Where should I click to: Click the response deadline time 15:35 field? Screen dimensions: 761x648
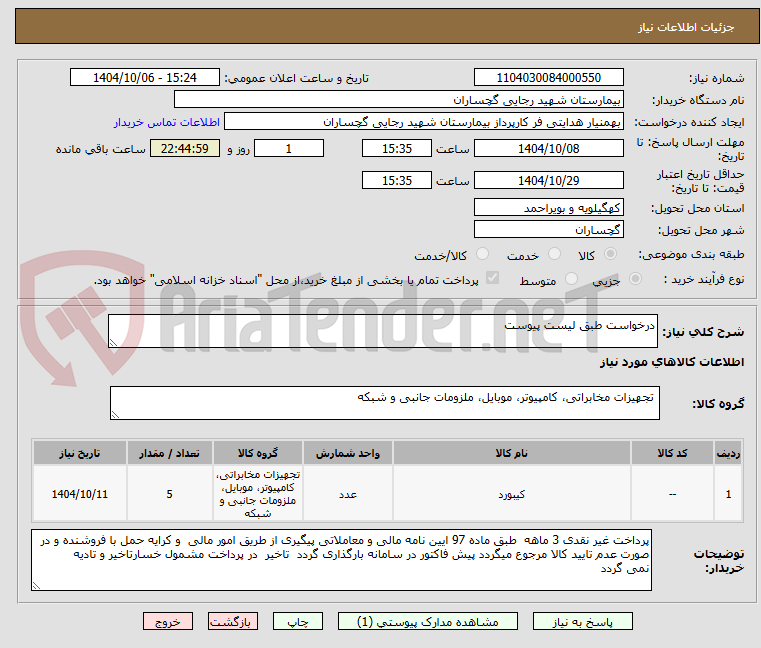pyautogui.click(x=397, y=148)
